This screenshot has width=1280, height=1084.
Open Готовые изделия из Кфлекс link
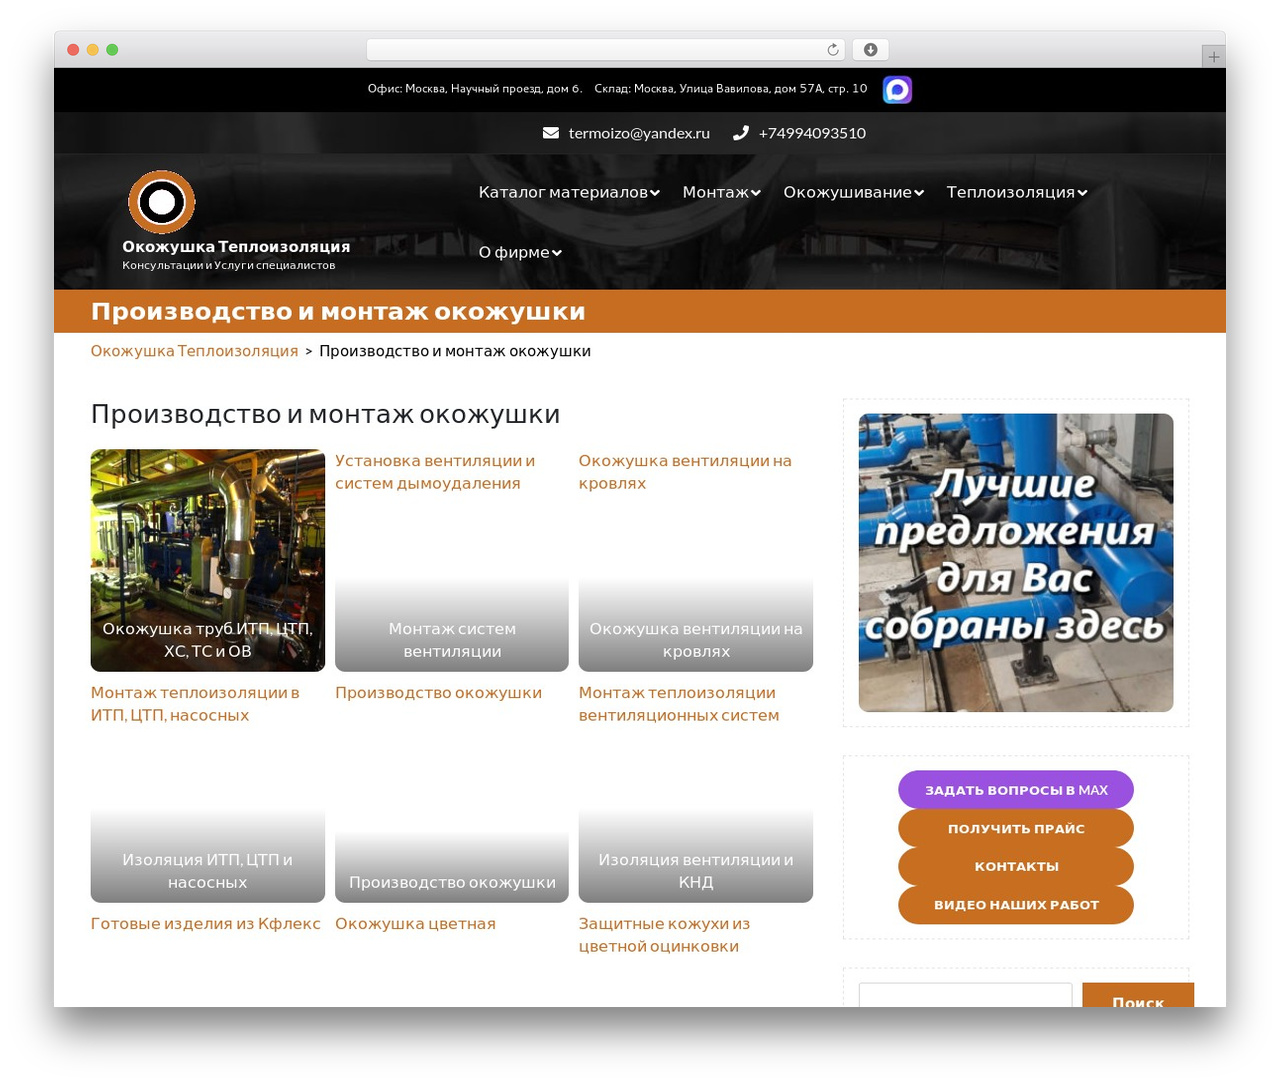point(205,924)
